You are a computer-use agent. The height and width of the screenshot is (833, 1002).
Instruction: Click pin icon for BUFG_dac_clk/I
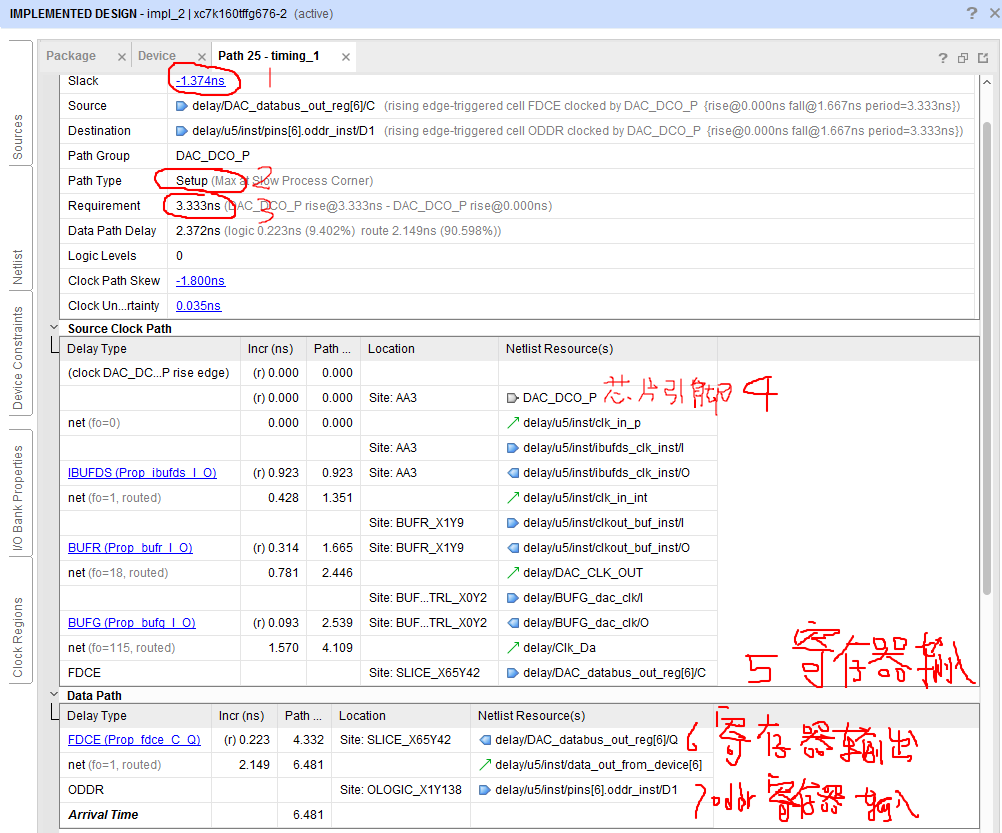(x=513, y=598)
